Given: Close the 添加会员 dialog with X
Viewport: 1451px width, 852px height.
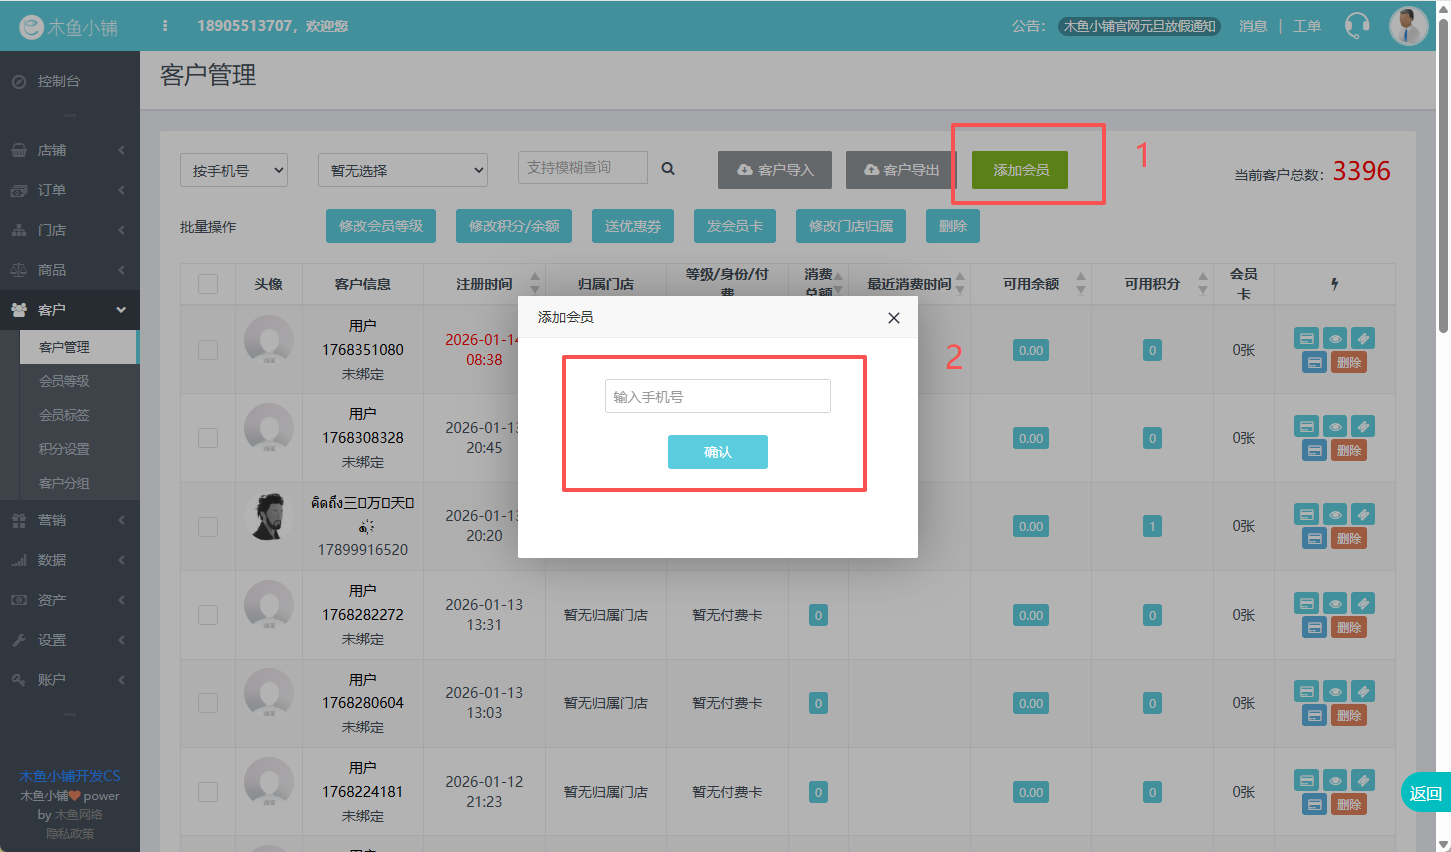Looking at the screenshot, I should (894, 318).
